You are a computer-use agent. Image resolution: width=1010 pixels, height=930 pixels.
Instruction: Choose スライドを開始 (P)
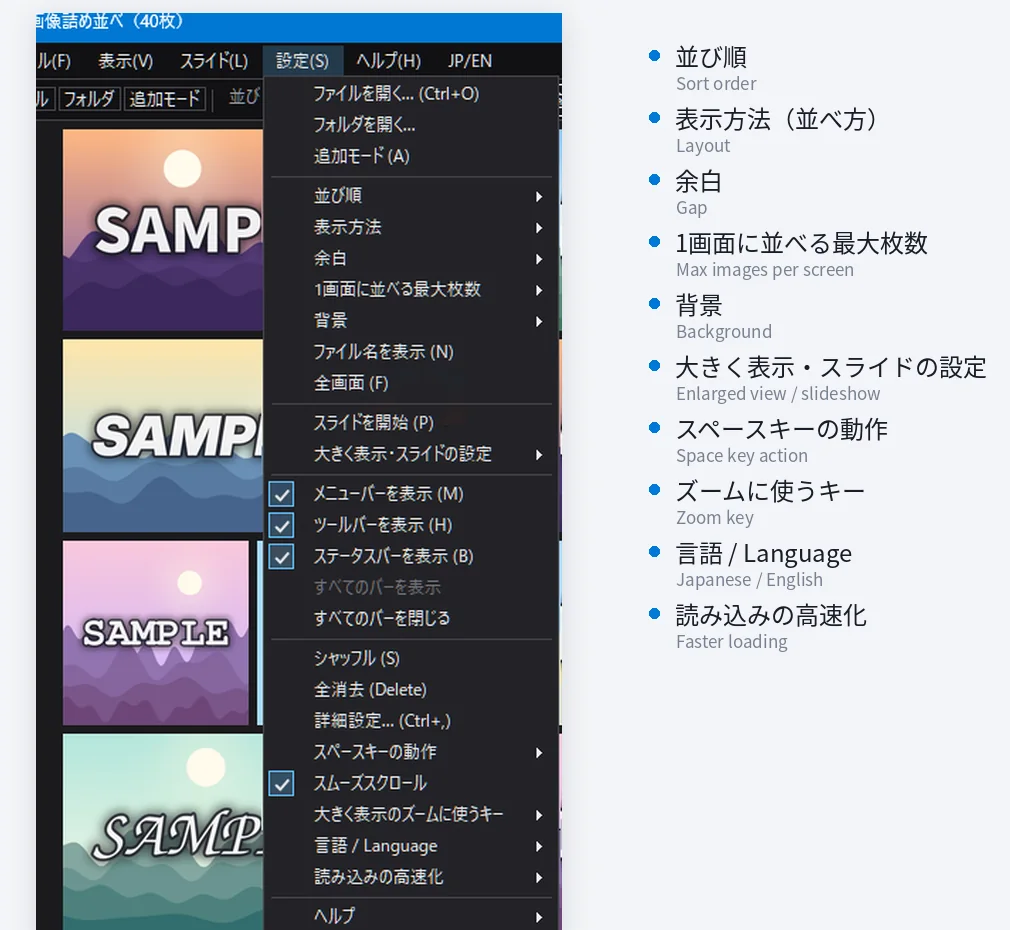pyautogui.click(x=411, y=423)
